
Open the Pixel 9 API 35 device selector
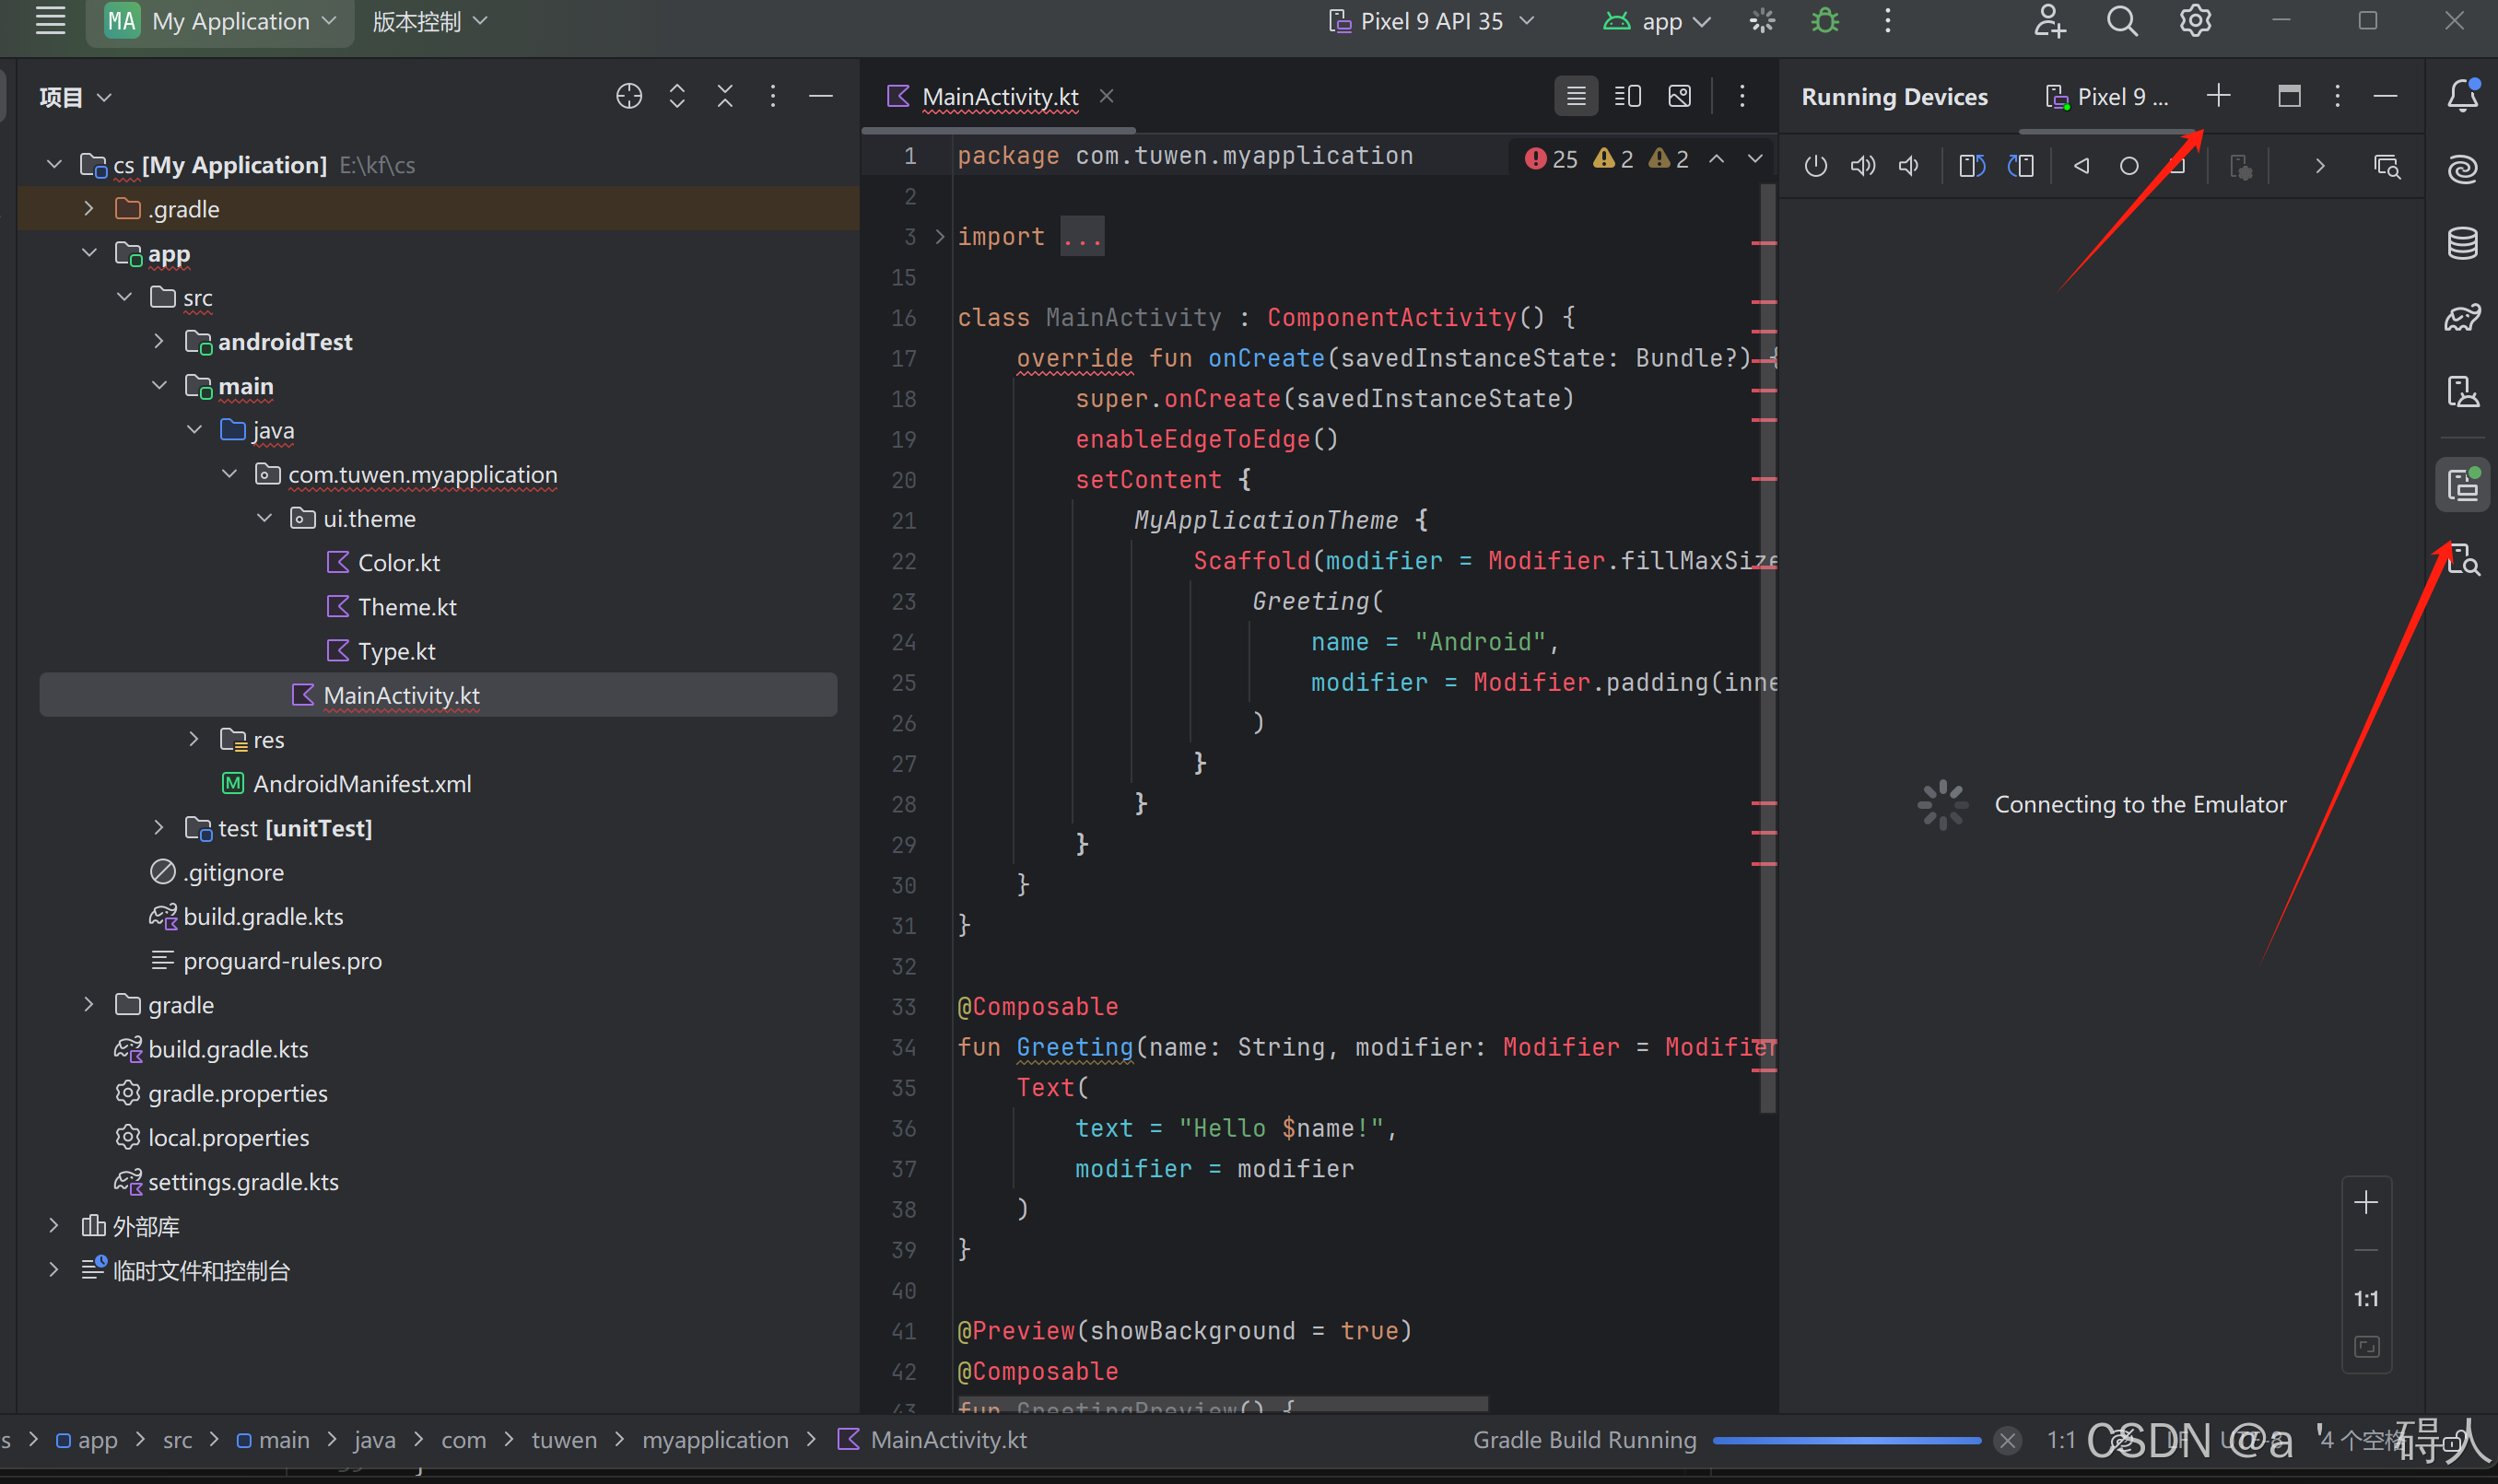pyautogui.click(x=1430, y=21)
